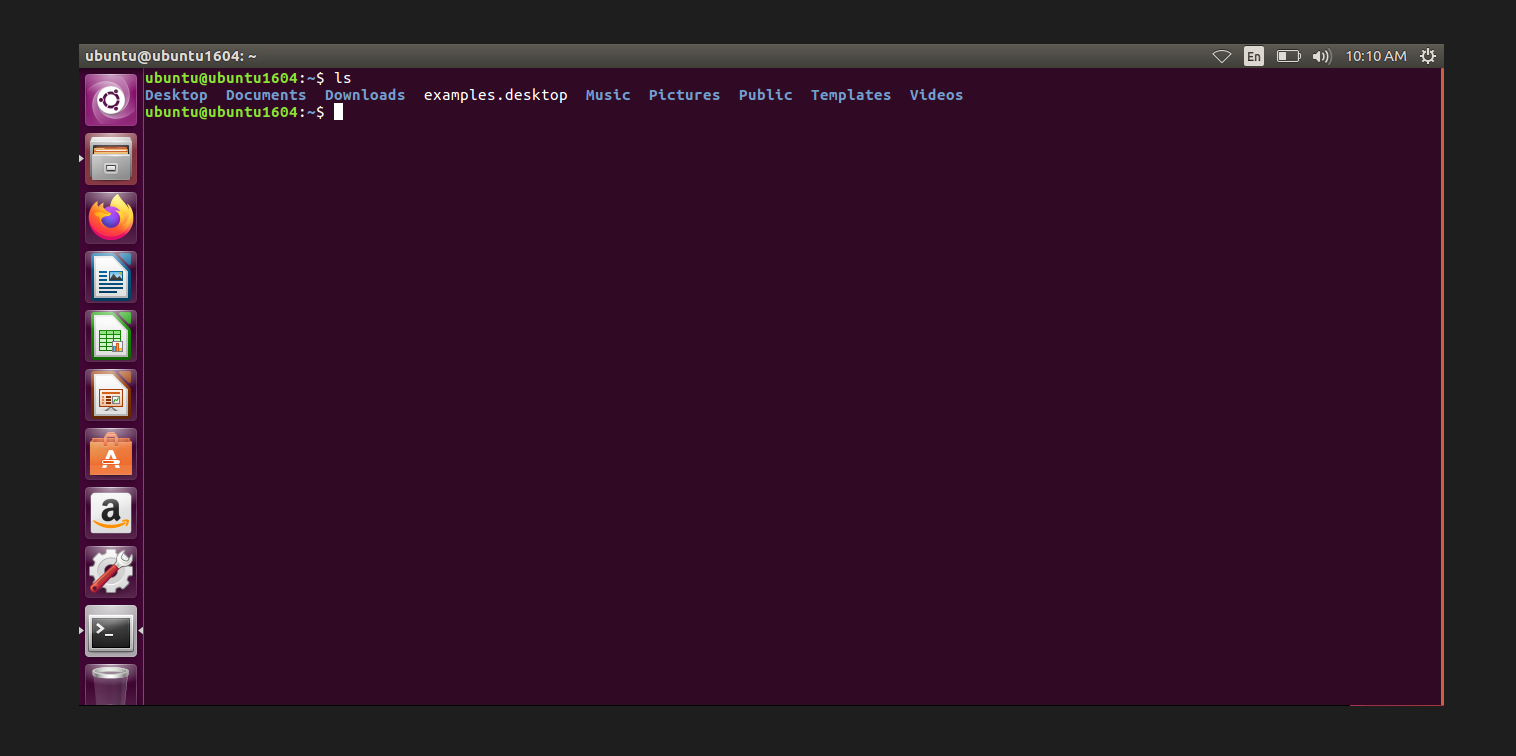Open the sound volume indicator
Image resolution: width=1516 pixels, height=756 pixels.
click(1321, 57)
